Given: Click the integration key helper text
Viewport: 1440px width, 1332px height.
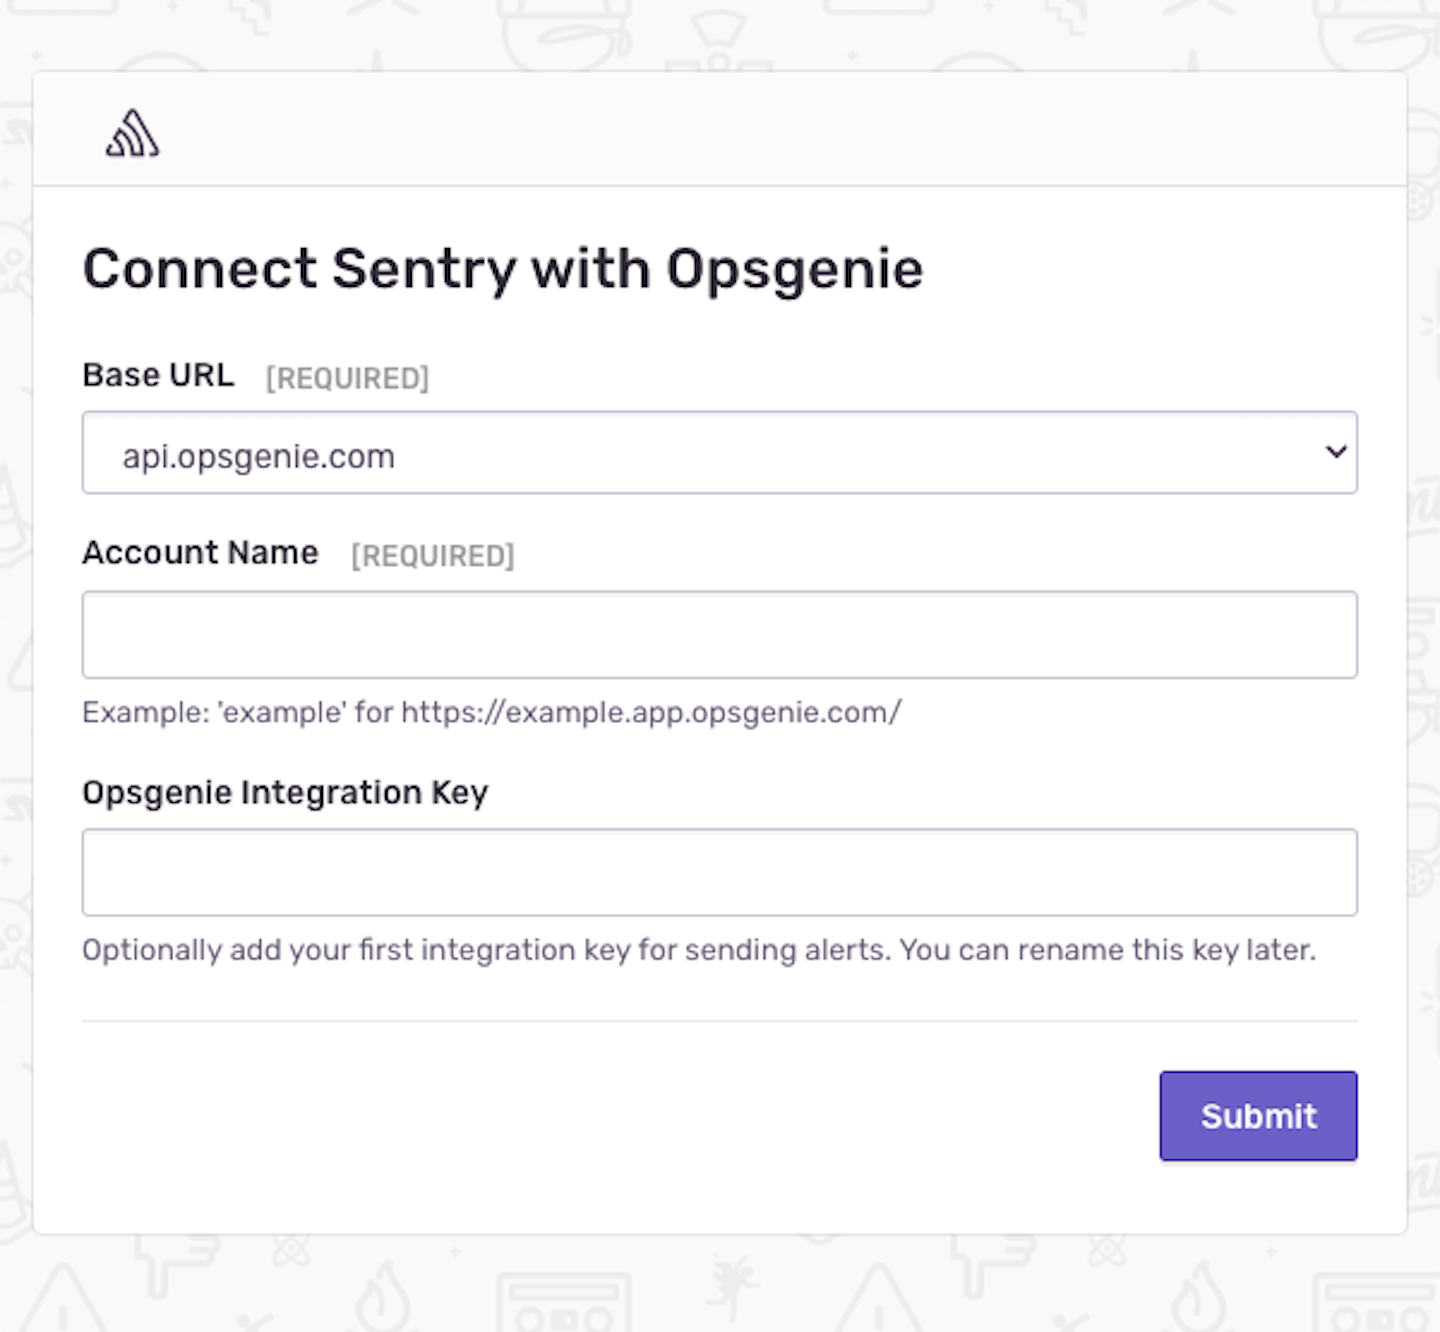Looking at the screenshot, I should [x=700, y=950].
